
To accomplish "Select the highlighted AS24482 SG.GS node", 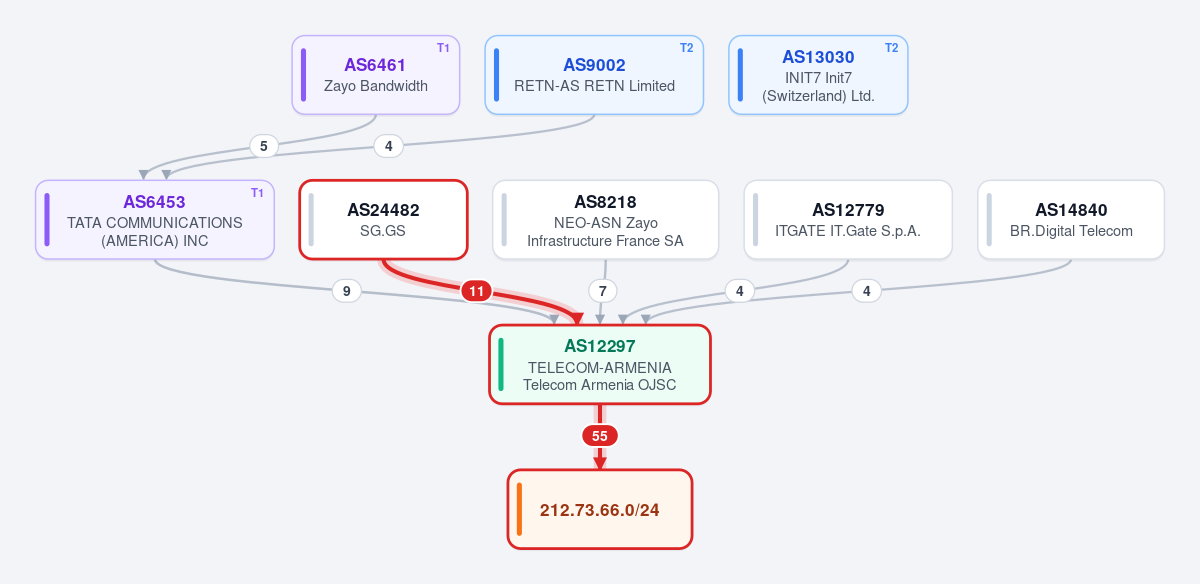I will click(383, 220).
